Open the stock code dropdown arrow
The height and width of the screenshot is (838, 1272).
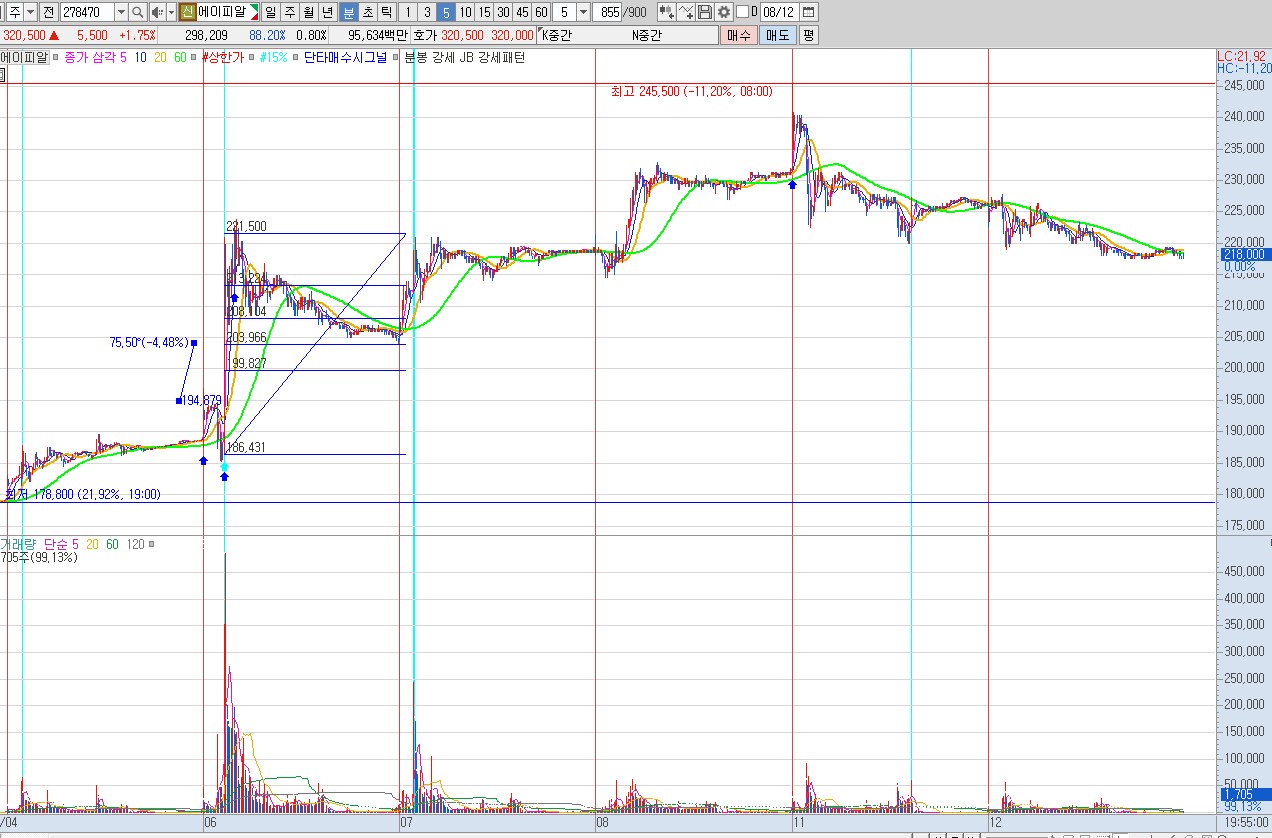click(121, 12)
